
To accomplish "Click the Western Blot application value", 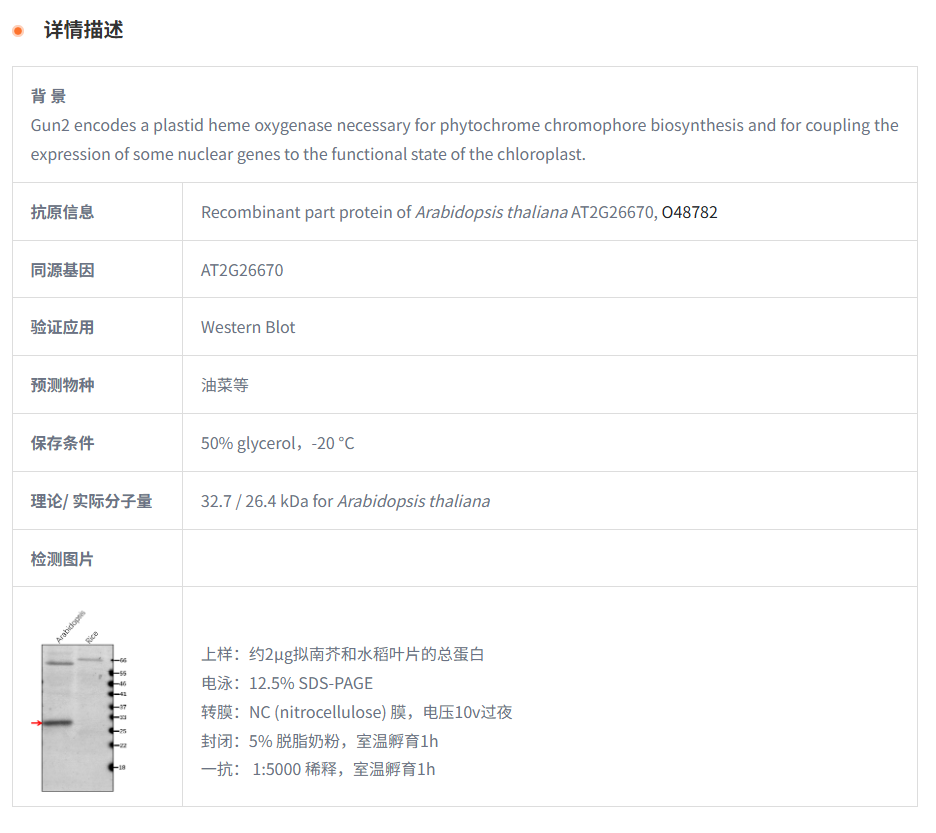I will point(248,327).
